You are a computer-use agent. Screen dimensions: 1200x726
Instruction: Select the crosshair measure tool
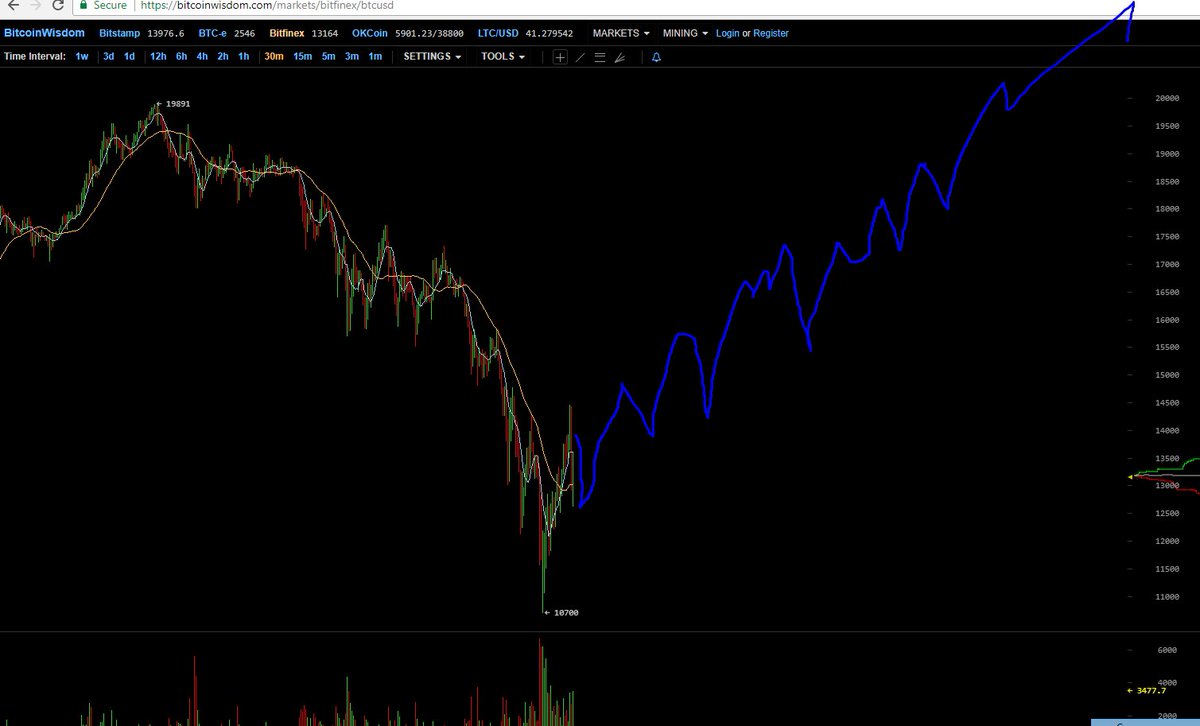pos(558,57)
